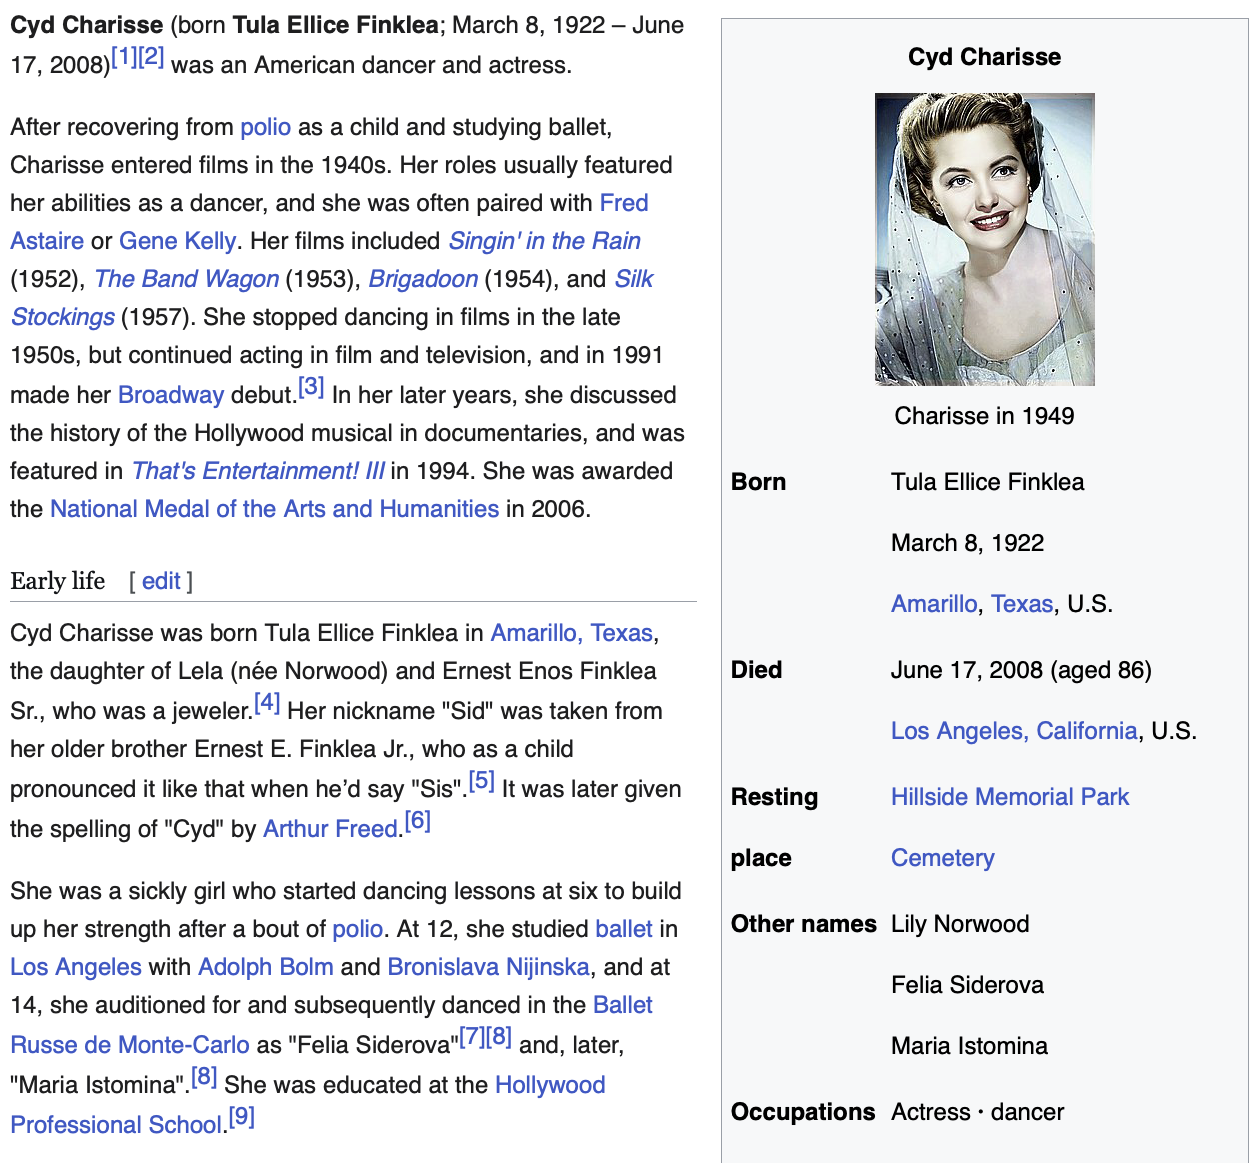Open the Singin' in the Rain film link
Screen dimensions: 1250x1163
coord(544,241)
